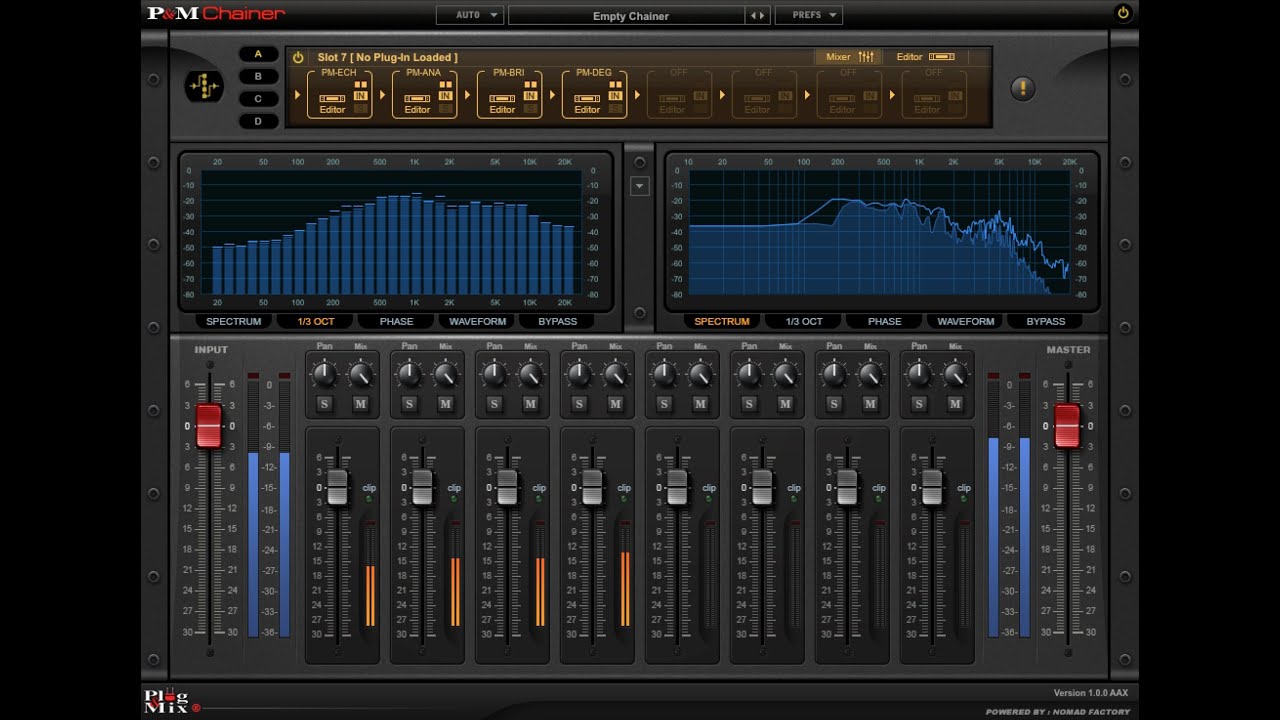
Task: Mute mixer channel 1
Action: coord(360,404)
